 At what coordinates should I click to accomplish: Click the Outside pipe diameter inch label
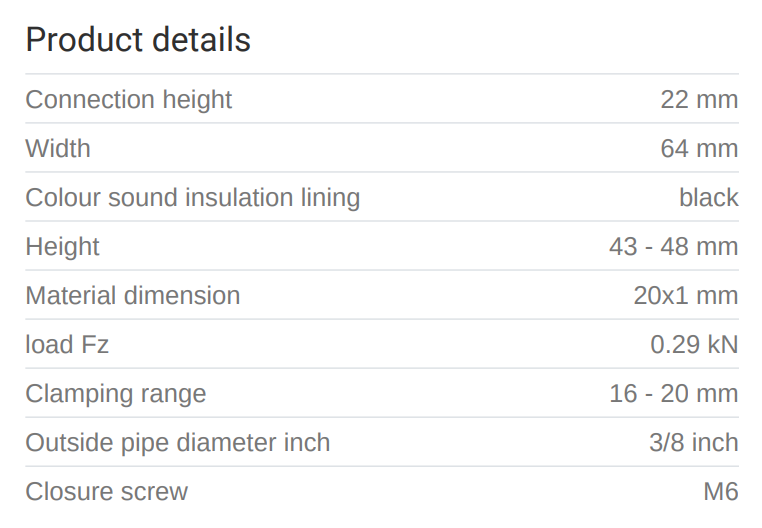coord(177,443)
